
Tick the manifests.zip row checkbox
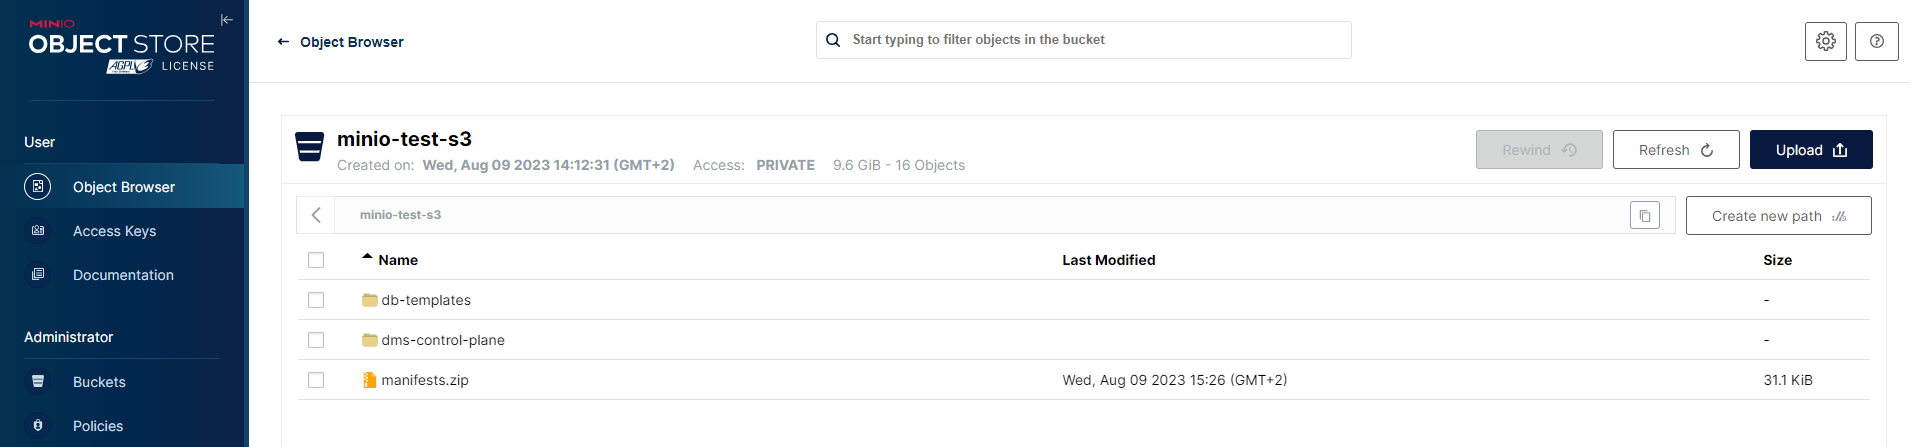(x=316, y=380)
